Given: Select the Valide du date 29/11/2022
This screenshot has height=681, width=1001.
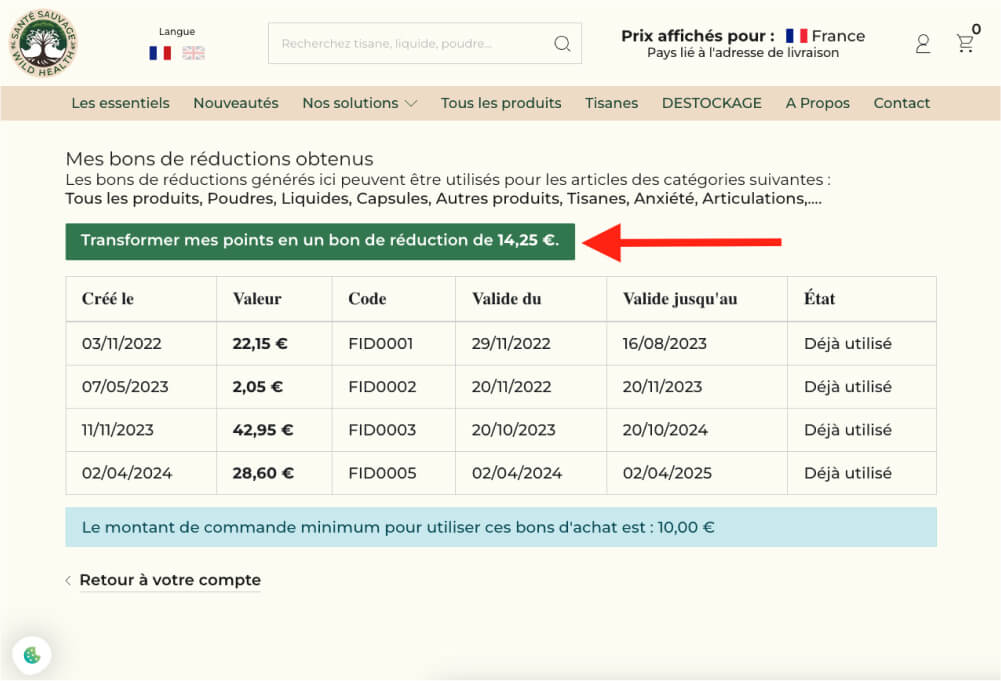Looking at the screenshot, I should (x=511, y=343).
